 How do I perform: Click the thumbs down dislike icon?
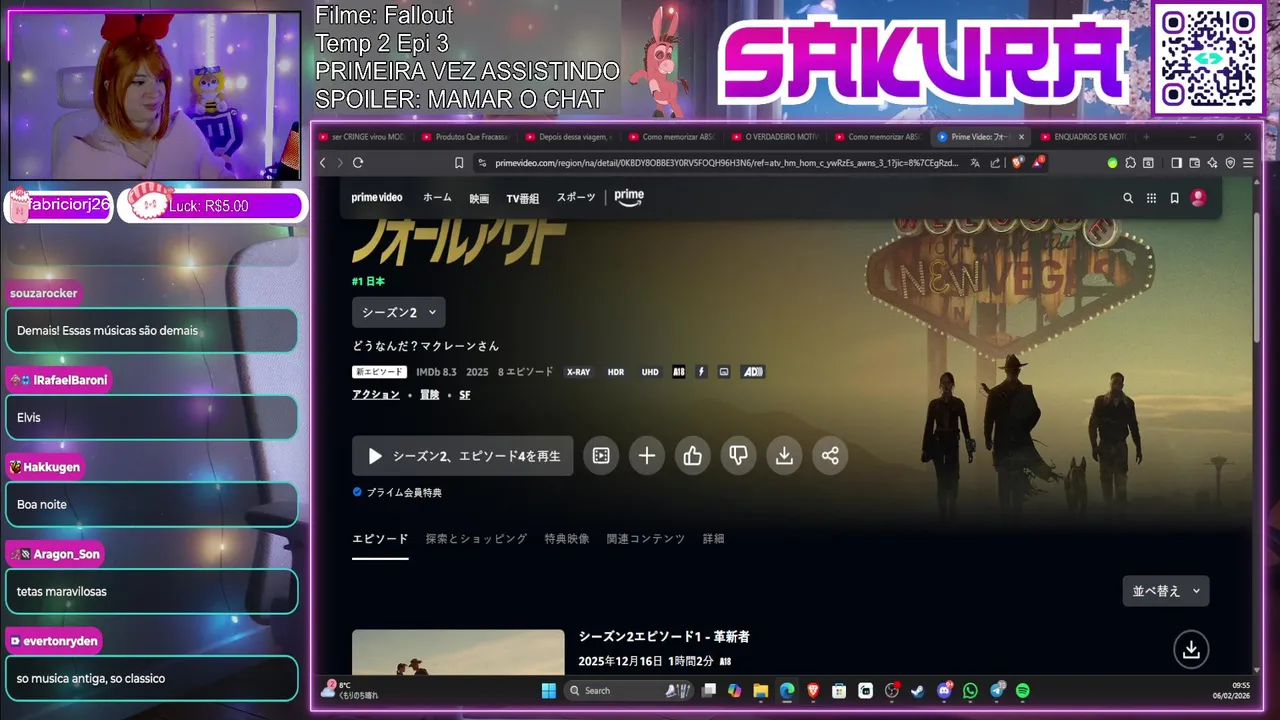pos(739,456)
